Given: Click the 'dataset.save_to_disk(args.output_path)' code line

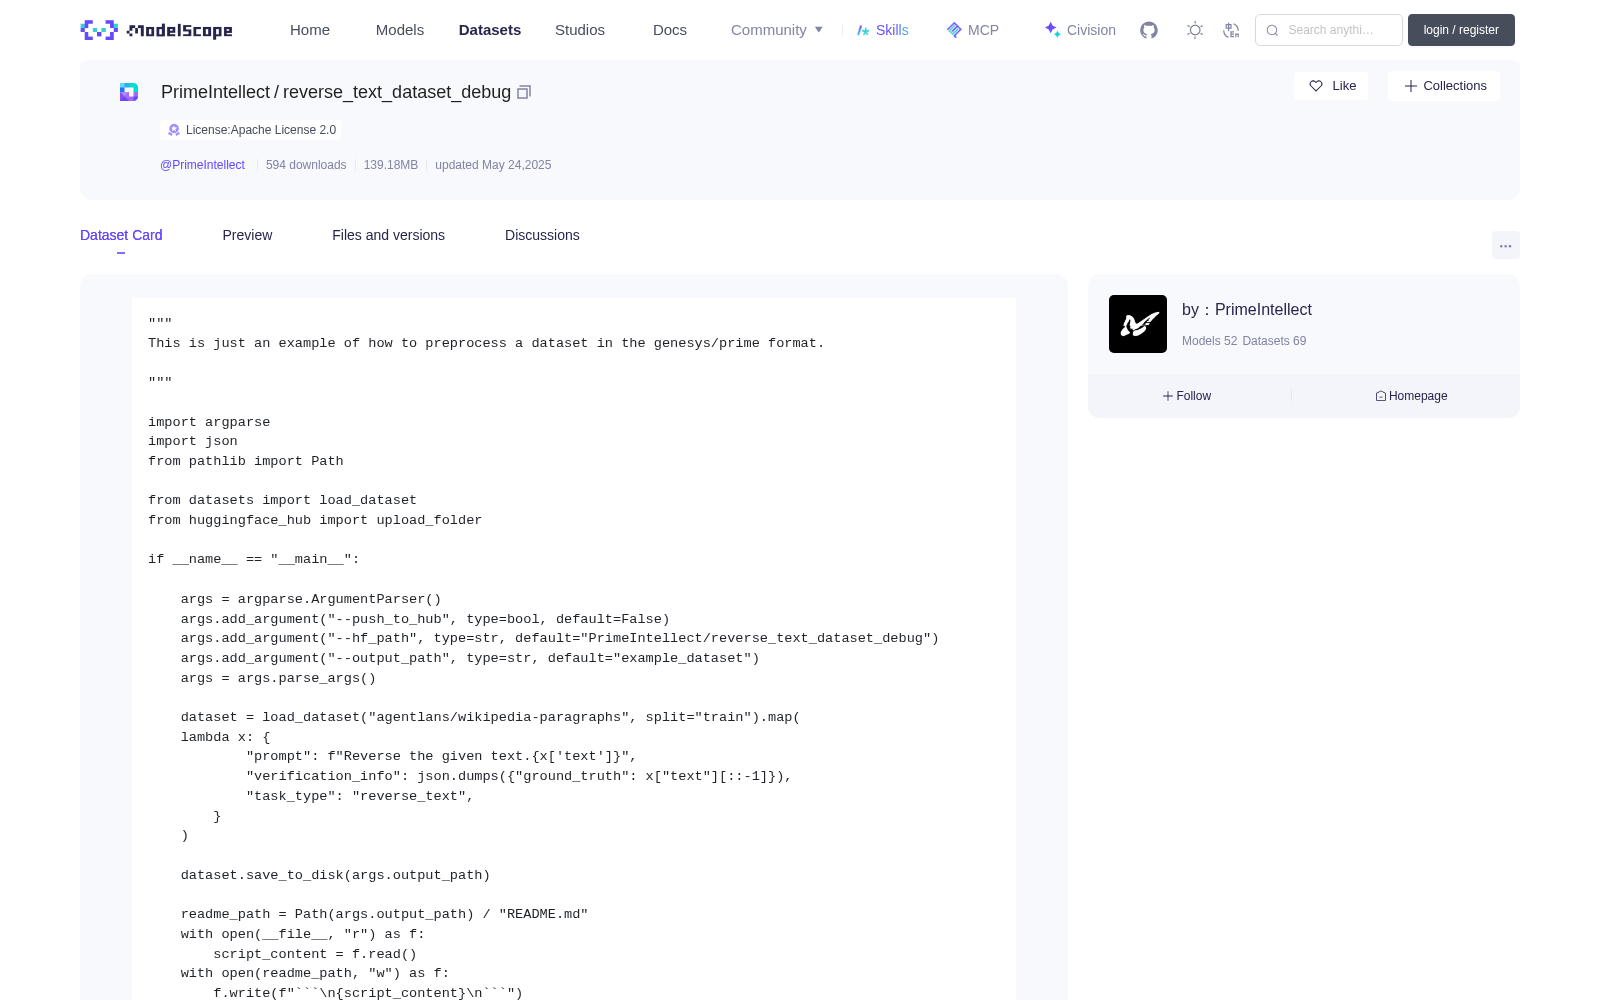Looking at the screenshot, I should coord(336,875).
